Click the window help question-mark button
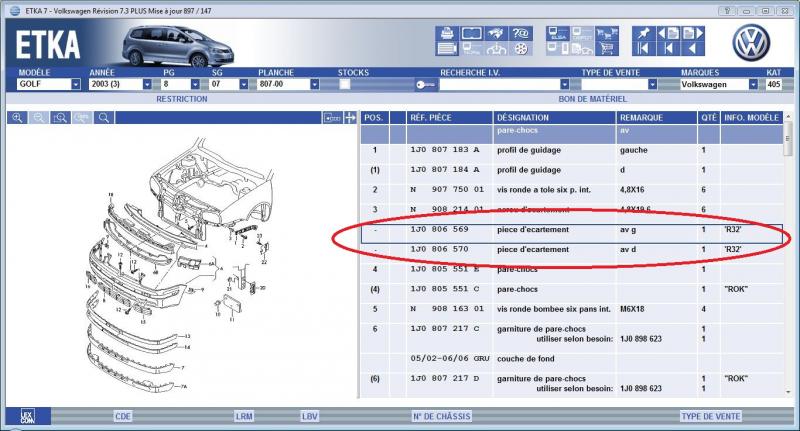This screenshot has width=800, height=431. pos(727,11)
